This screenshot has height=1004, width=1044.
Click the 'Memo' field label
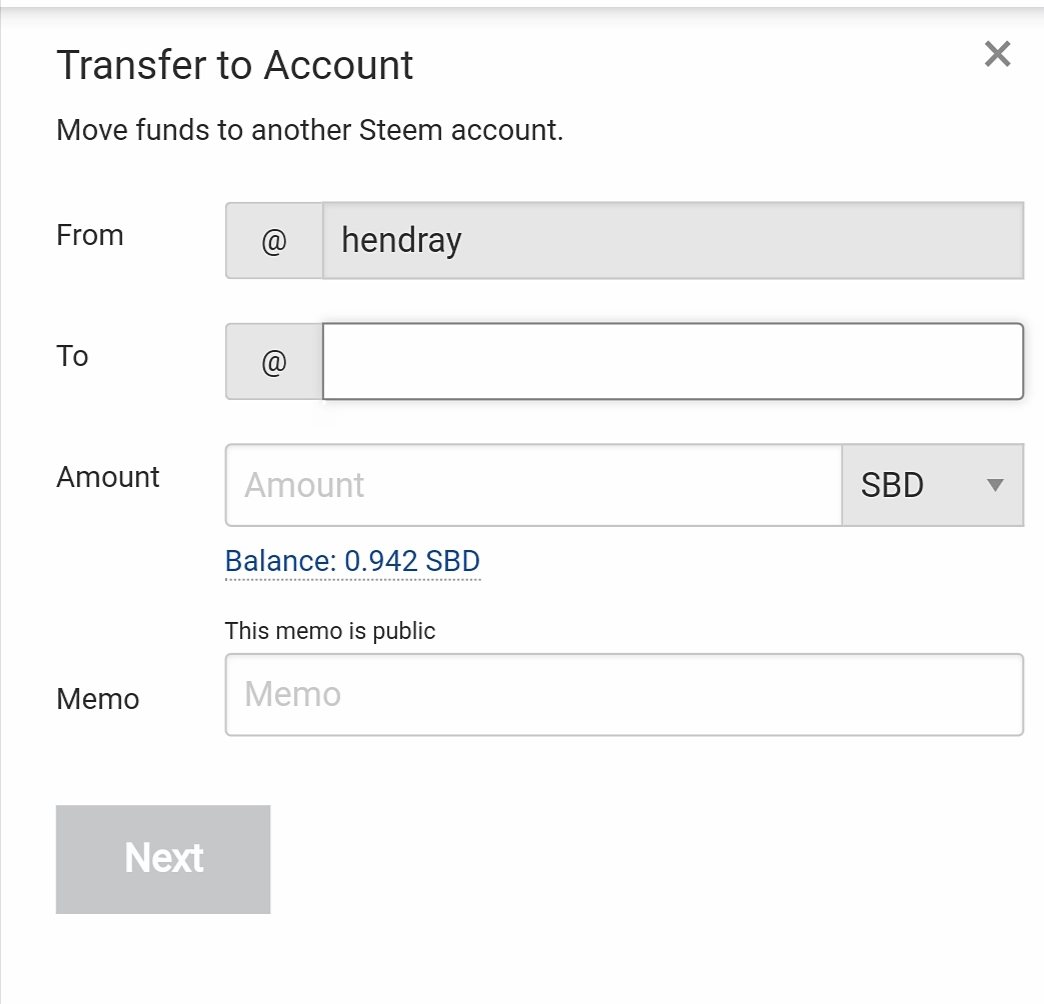point(98,699)
